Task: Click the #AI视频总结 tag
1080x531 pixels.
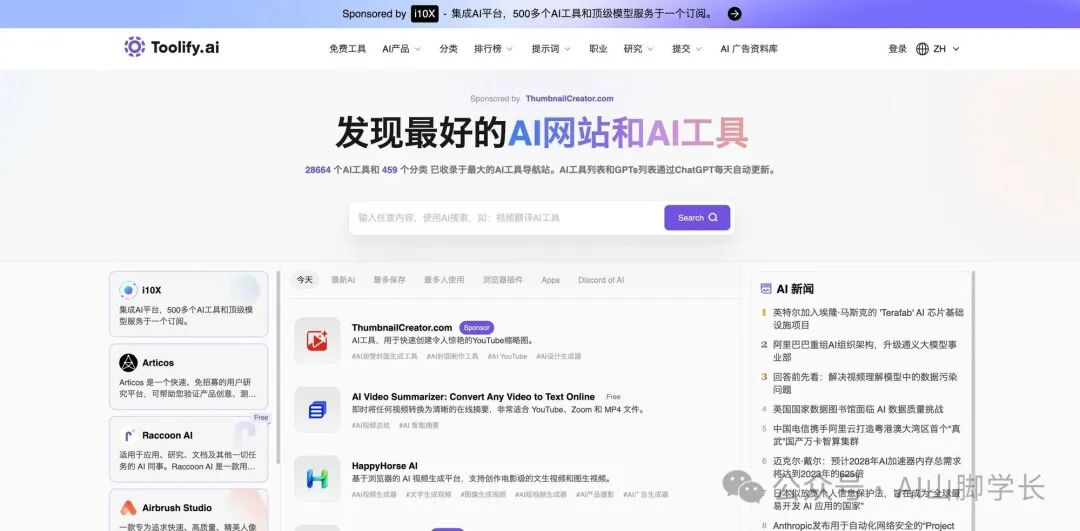Action: click(x=371, y=426)
